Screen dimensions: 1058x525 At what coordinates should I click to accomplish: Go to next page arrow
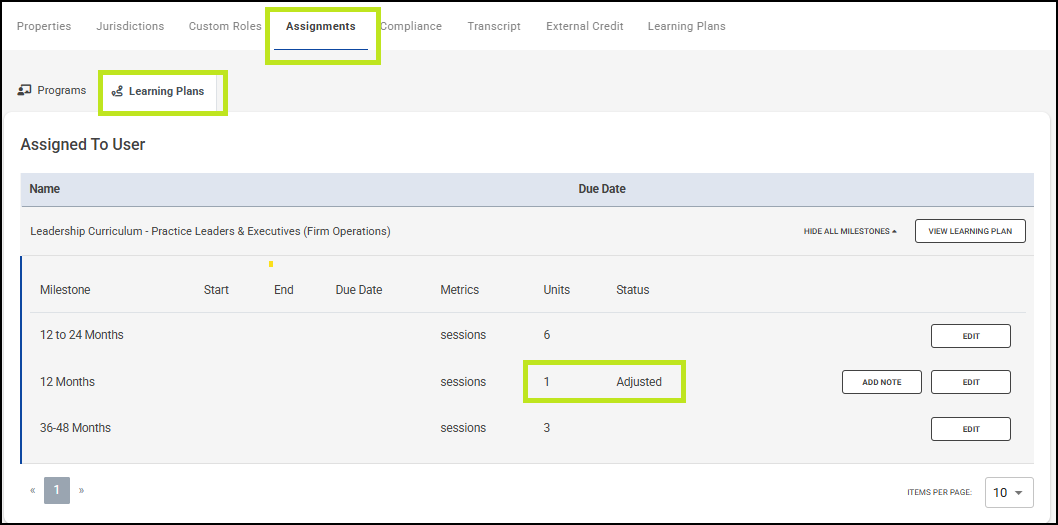pyautogui.click(x=81, y=490)
